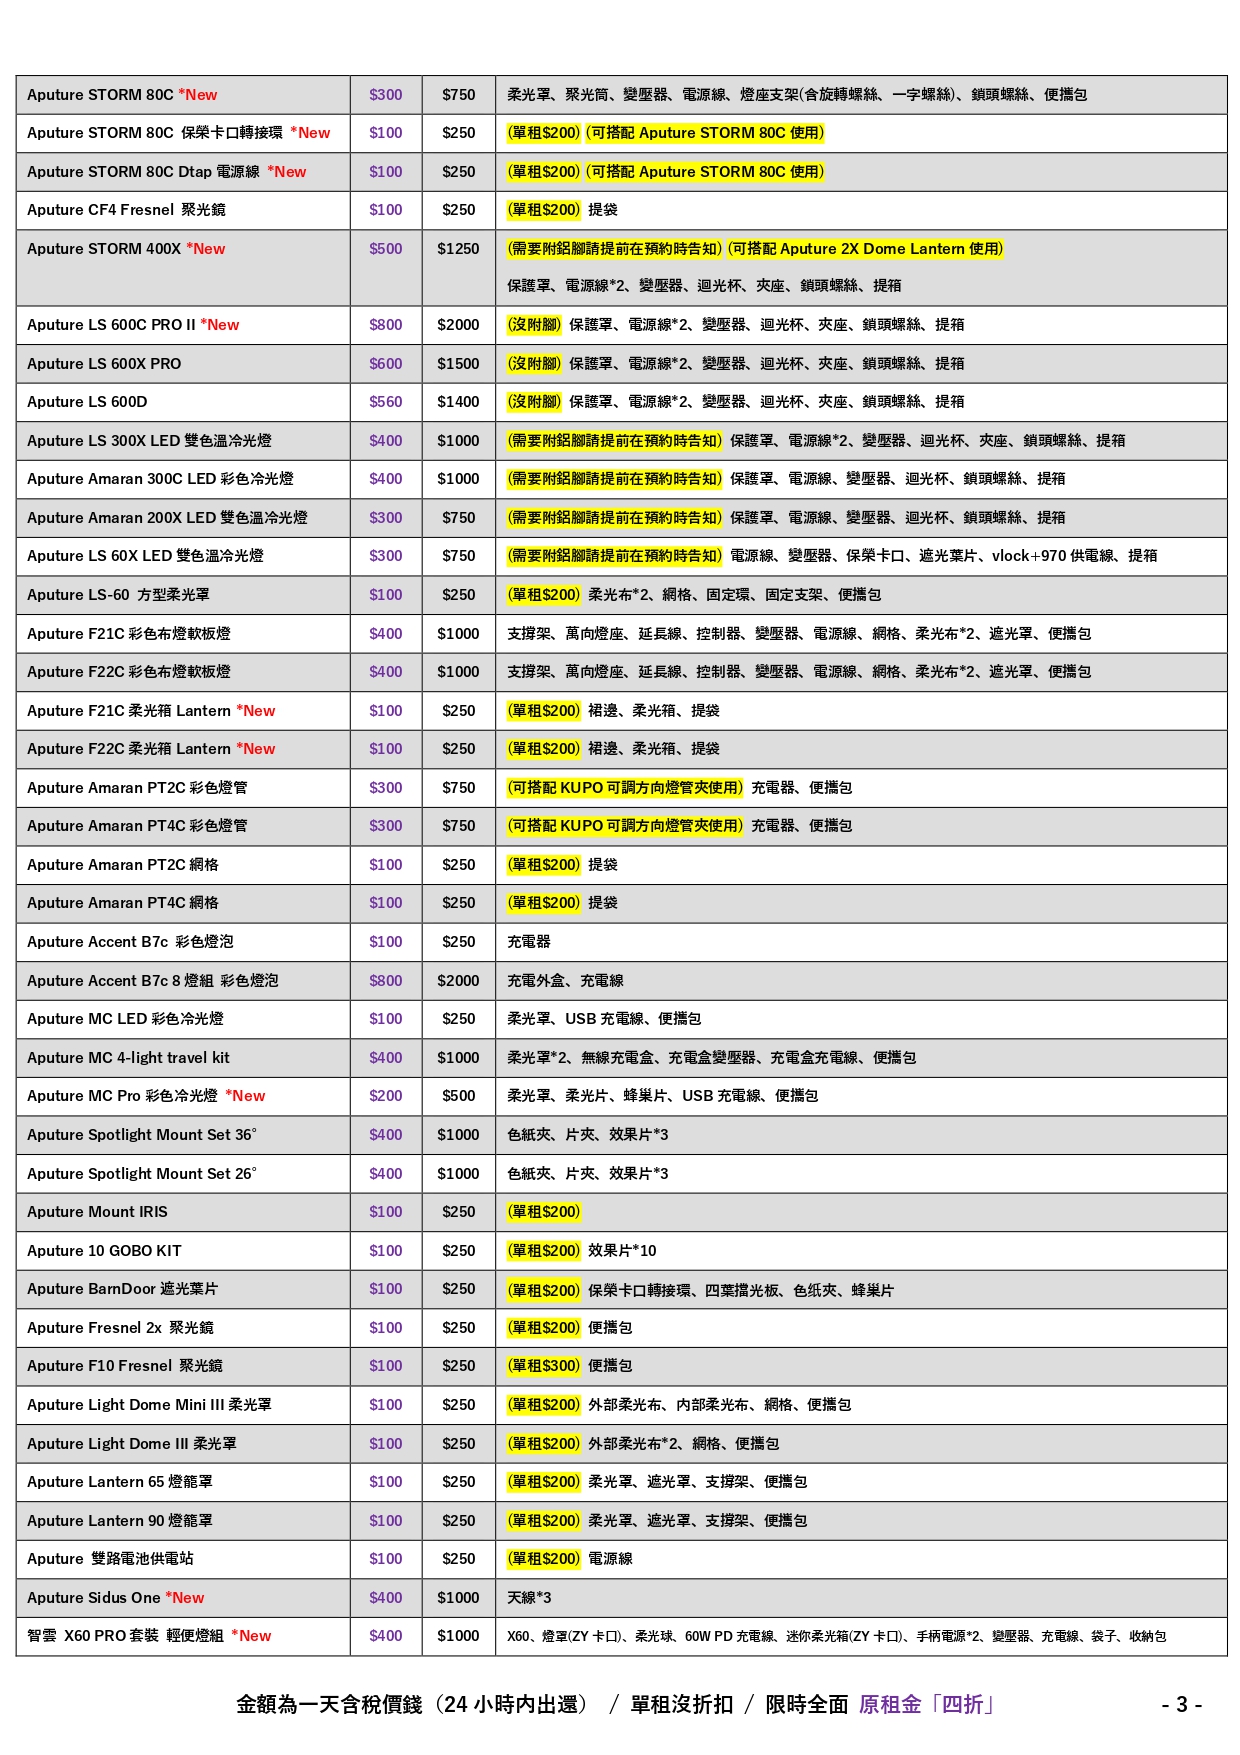The height and width of the screenshot is (1755, 1240).
Task: Select the Aputure 10 GOBO KIT name
Action: (x=104, y=1251)
